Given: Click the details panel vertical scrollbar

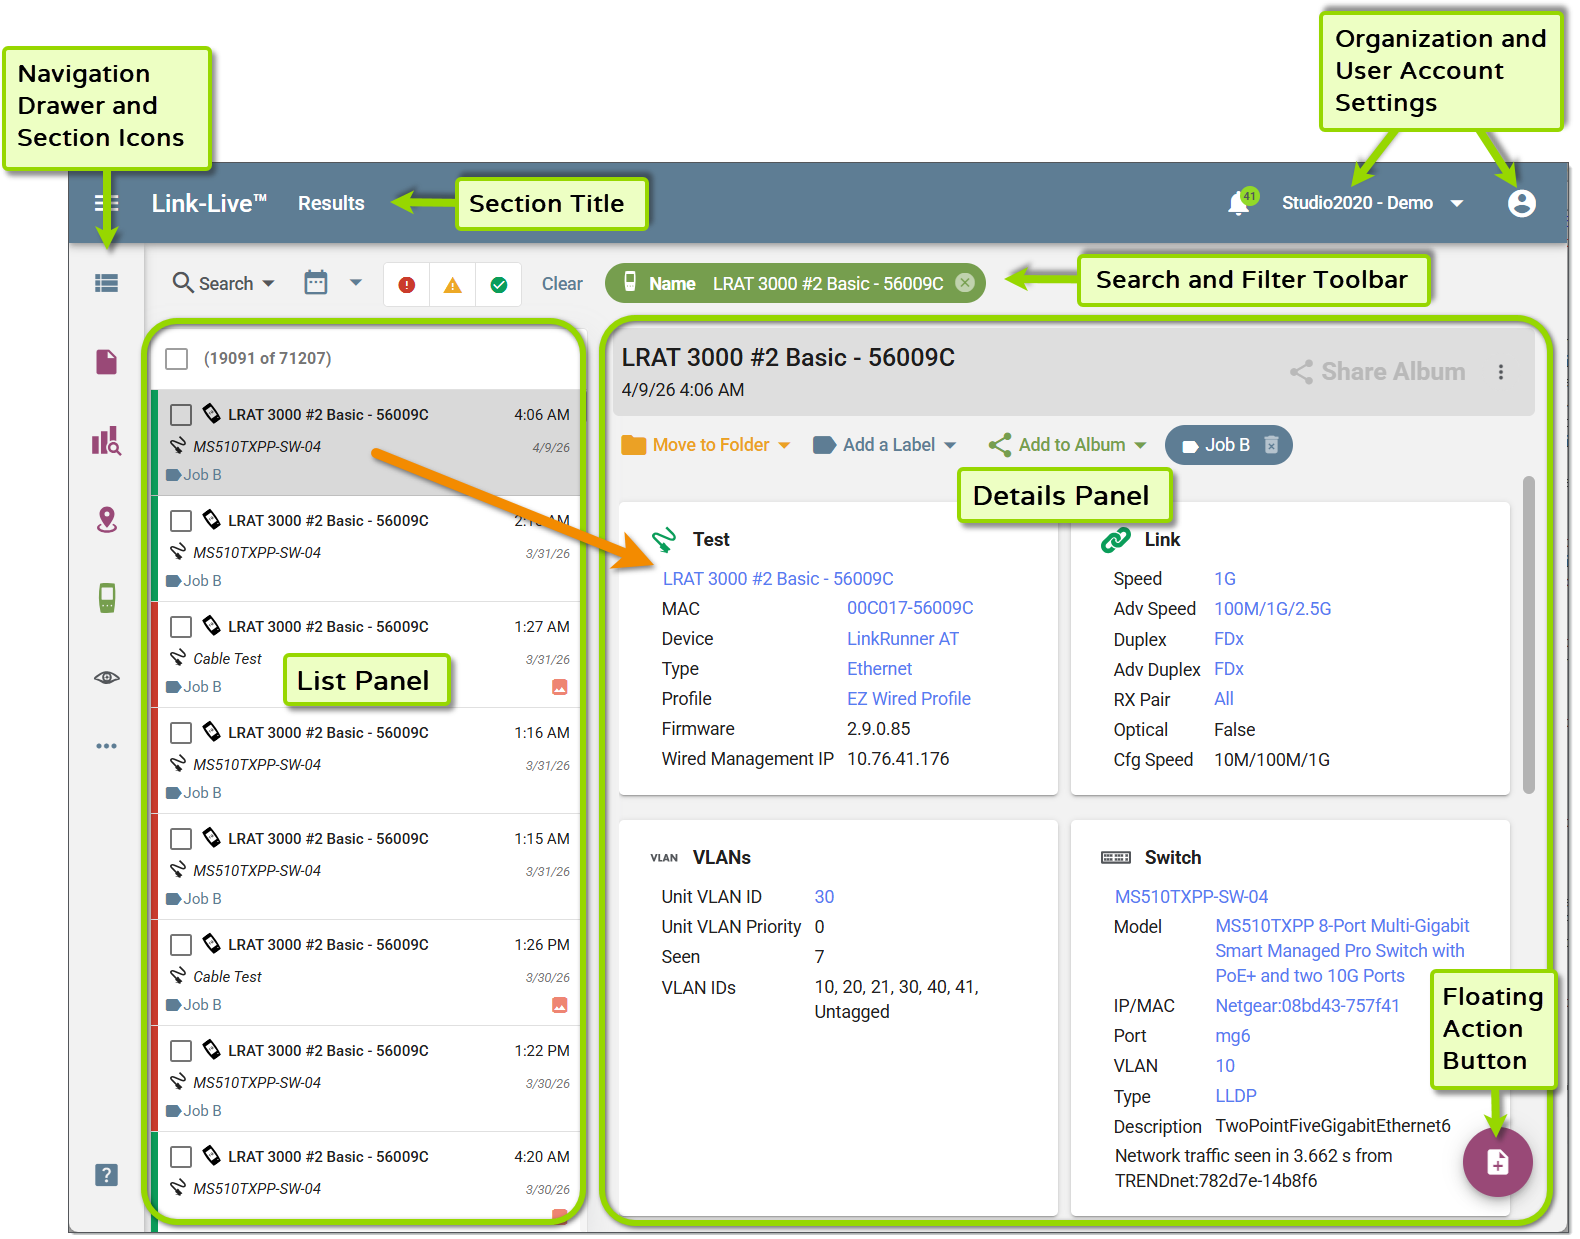Looking at the screenshot, I should coord(1528,635).
